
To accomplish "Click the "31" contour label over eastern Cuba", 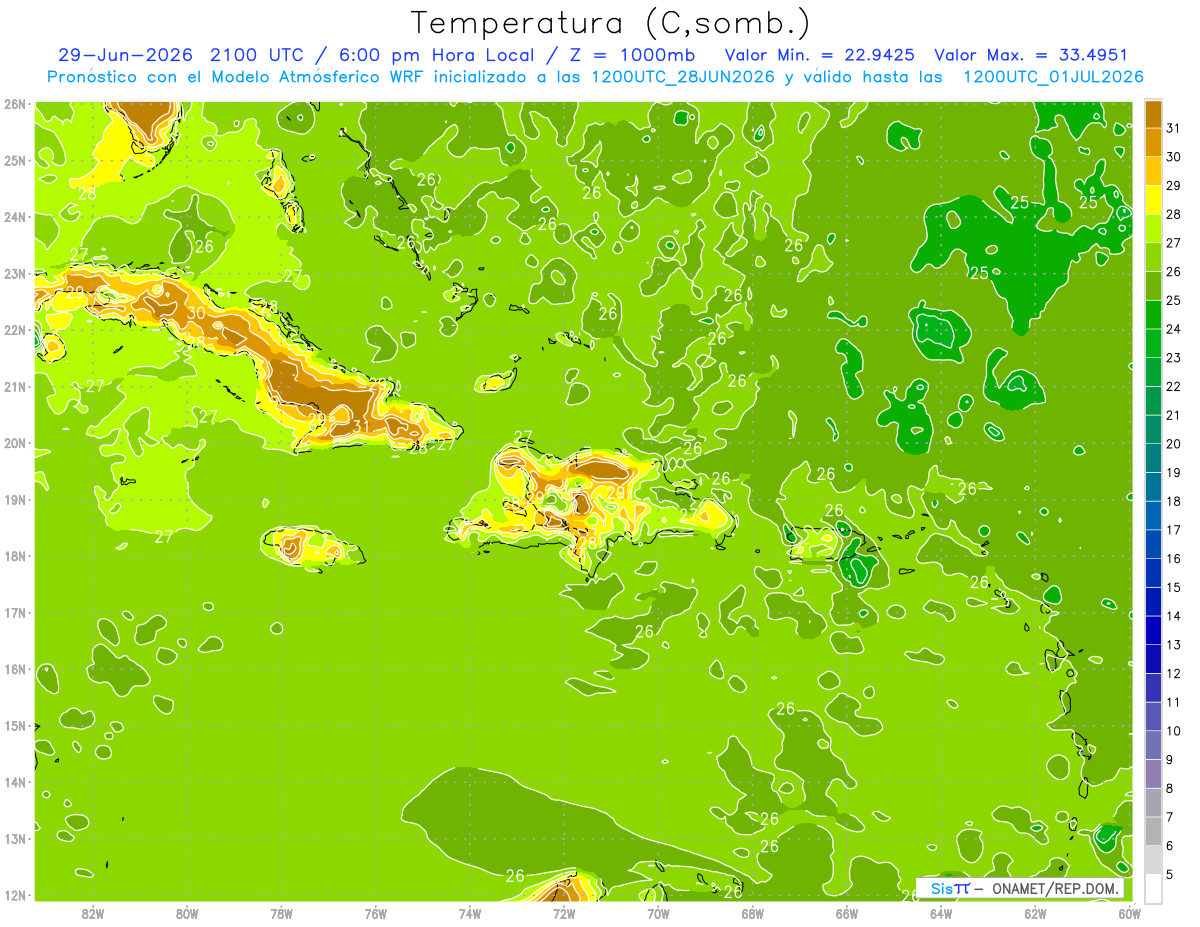I will click(x=362, y=427).
